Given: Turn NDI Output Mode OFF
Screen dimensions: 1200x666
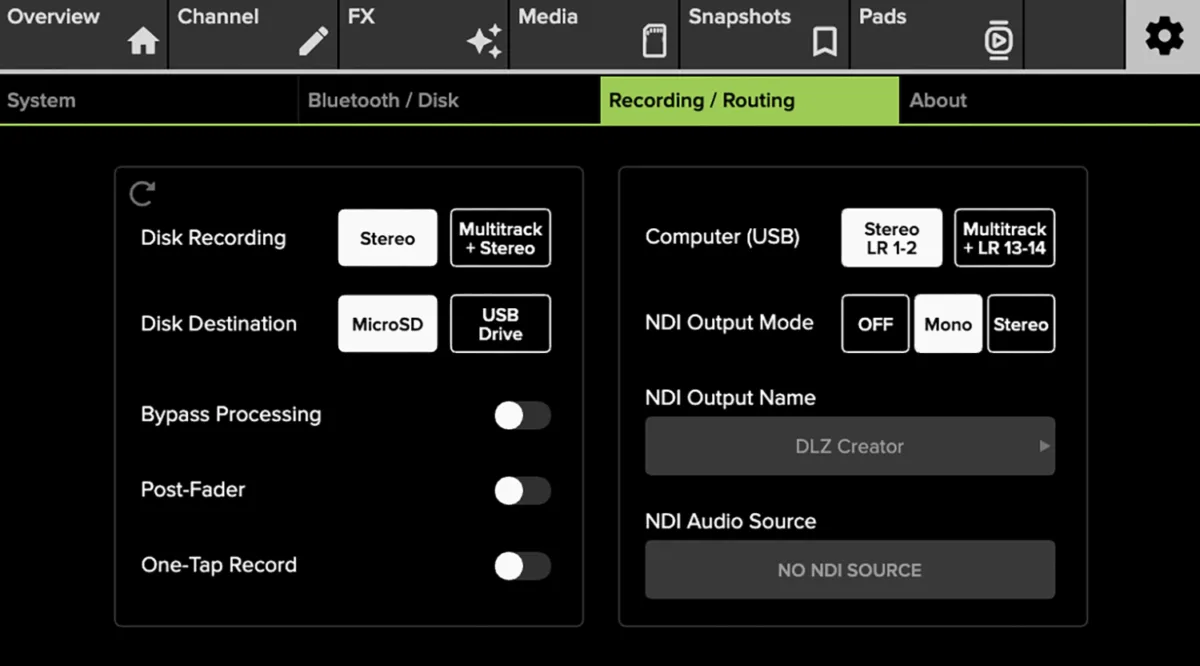Looking at the screenshot, I should click(x=875, y=324).
